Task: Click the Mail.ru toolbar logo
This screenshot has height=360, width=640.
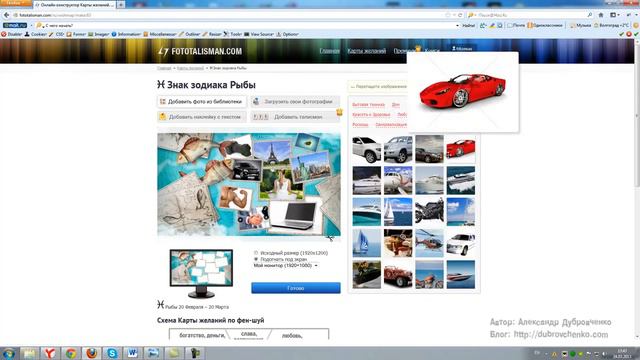Action: tap(15, 25)
